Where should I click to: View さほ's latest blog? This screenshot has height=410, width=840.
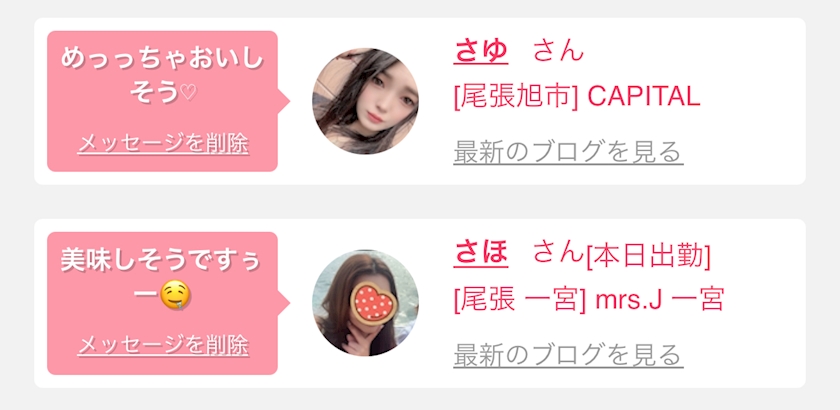568,354
